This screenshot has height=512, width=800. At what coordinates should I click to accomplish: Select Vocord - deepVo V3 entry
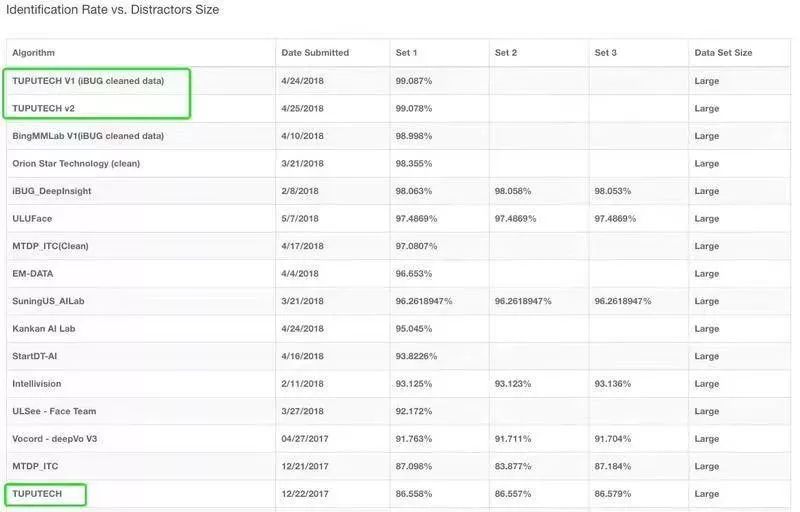click(55, 438)
